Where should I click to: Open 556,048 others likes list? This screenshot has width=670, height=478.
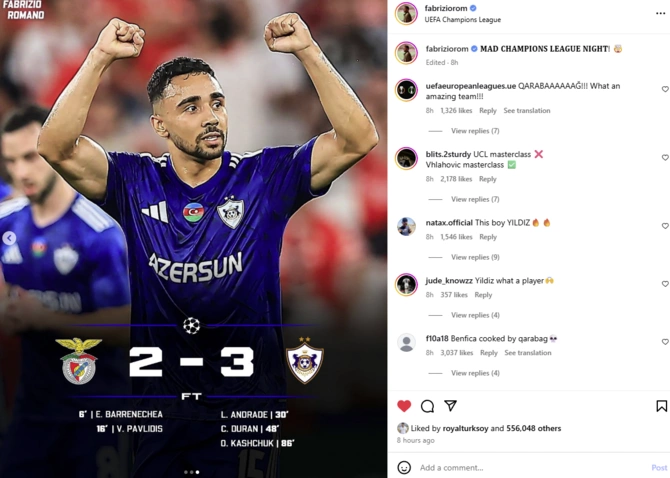click(x=533, y=428)
